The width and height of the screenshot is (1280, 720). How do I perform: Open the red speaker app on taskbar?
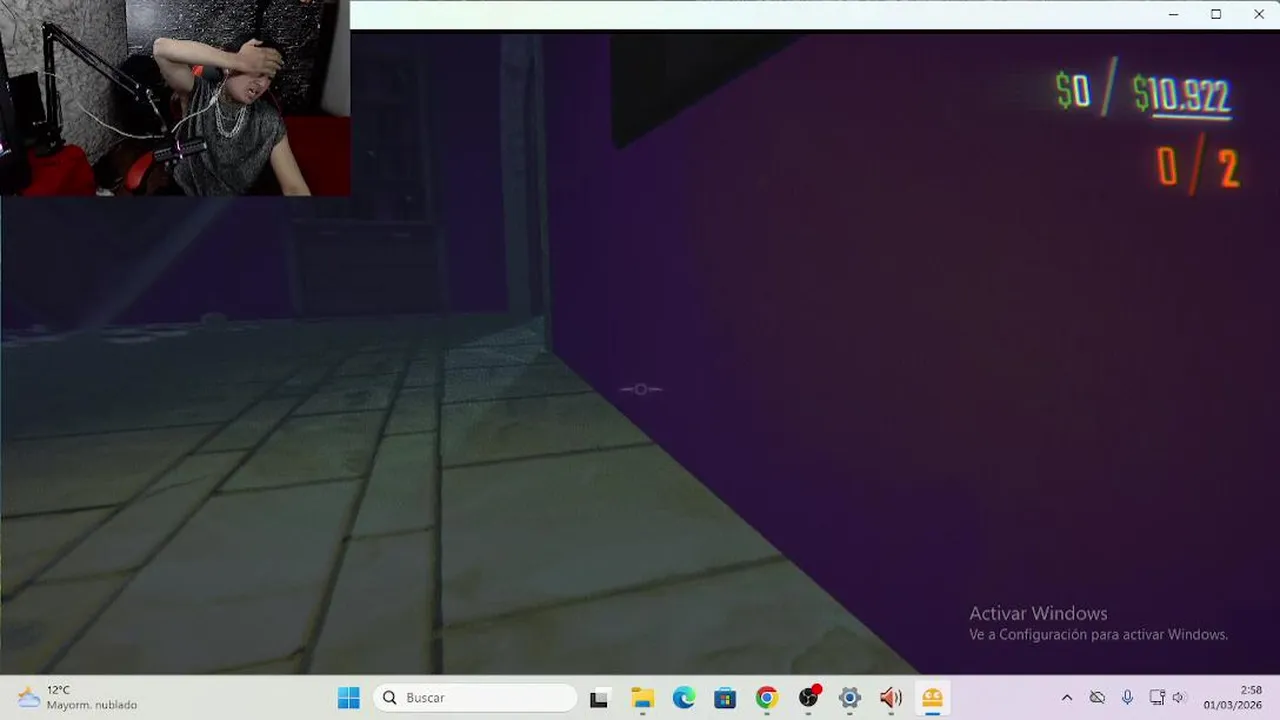891,698
